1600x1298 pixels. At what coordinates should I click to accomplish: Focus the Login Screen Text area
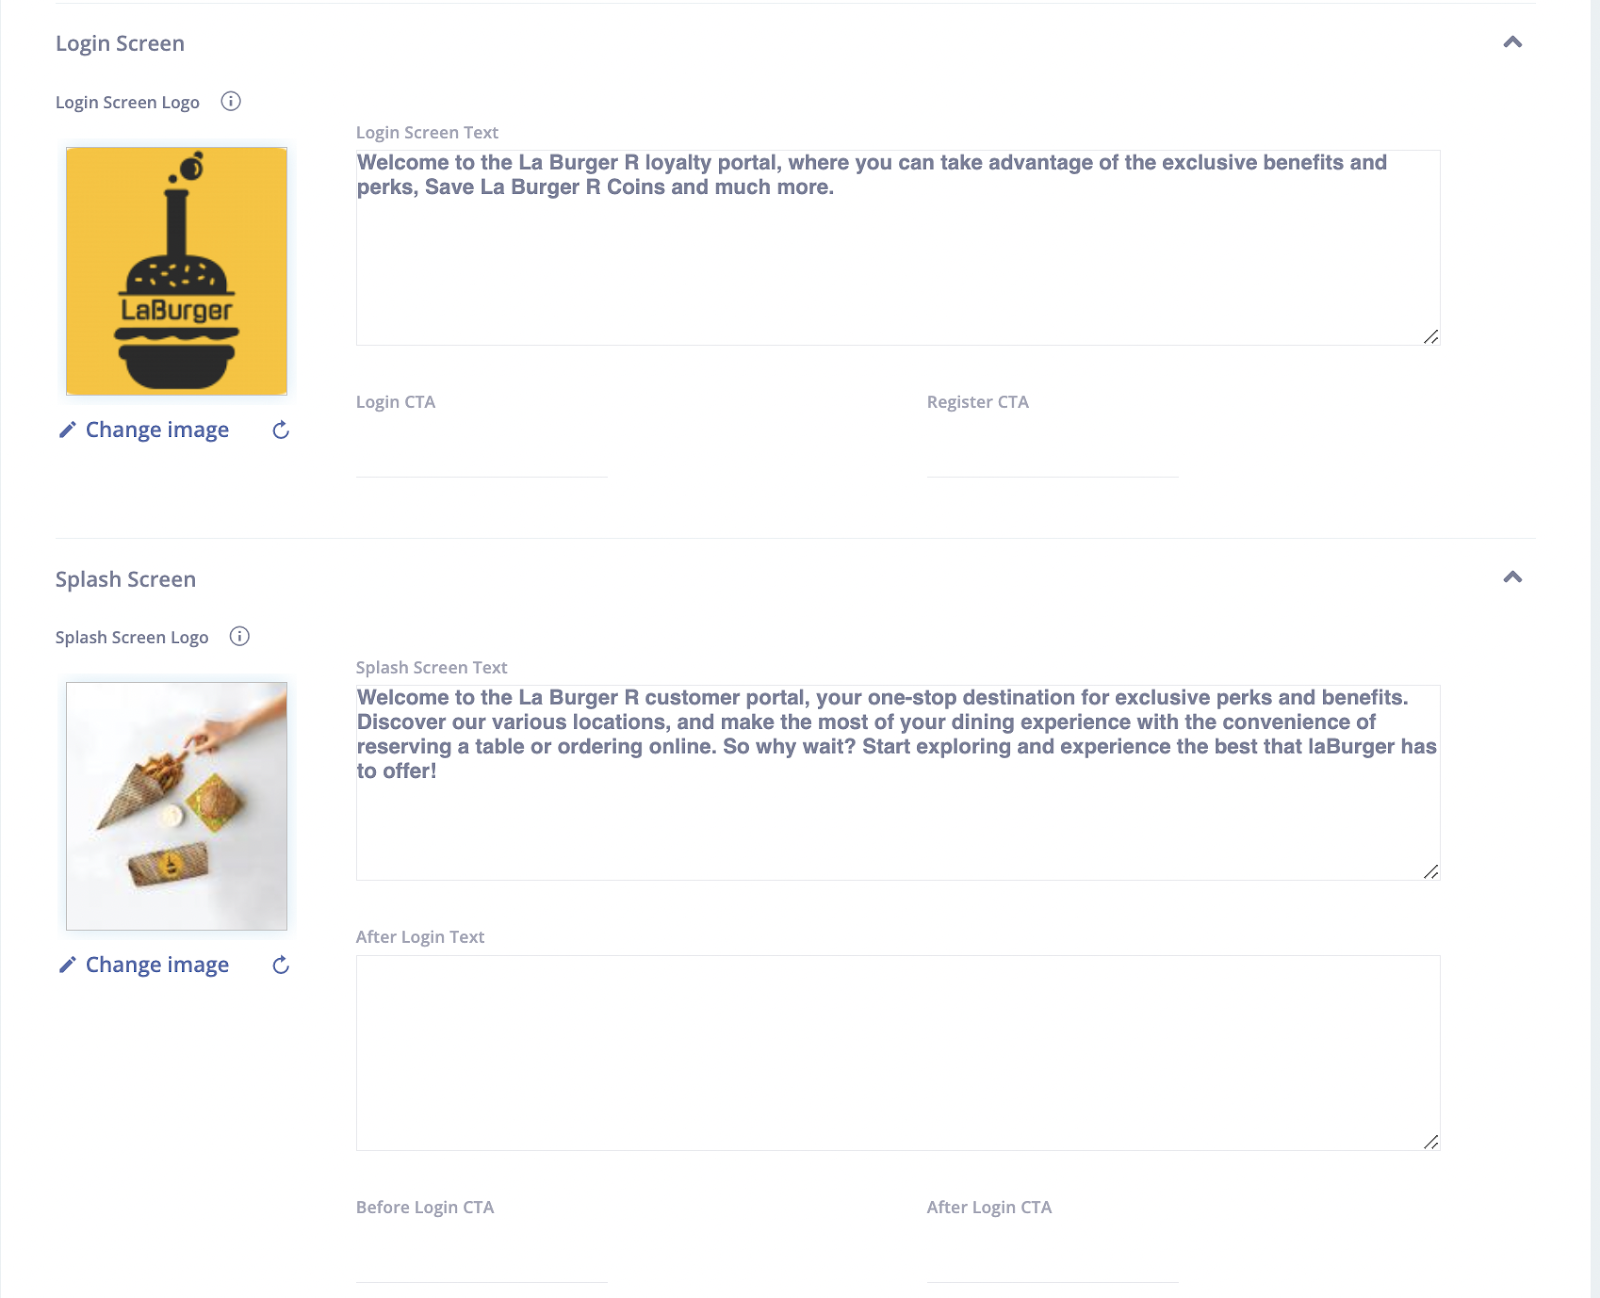(x=898, y=248)
